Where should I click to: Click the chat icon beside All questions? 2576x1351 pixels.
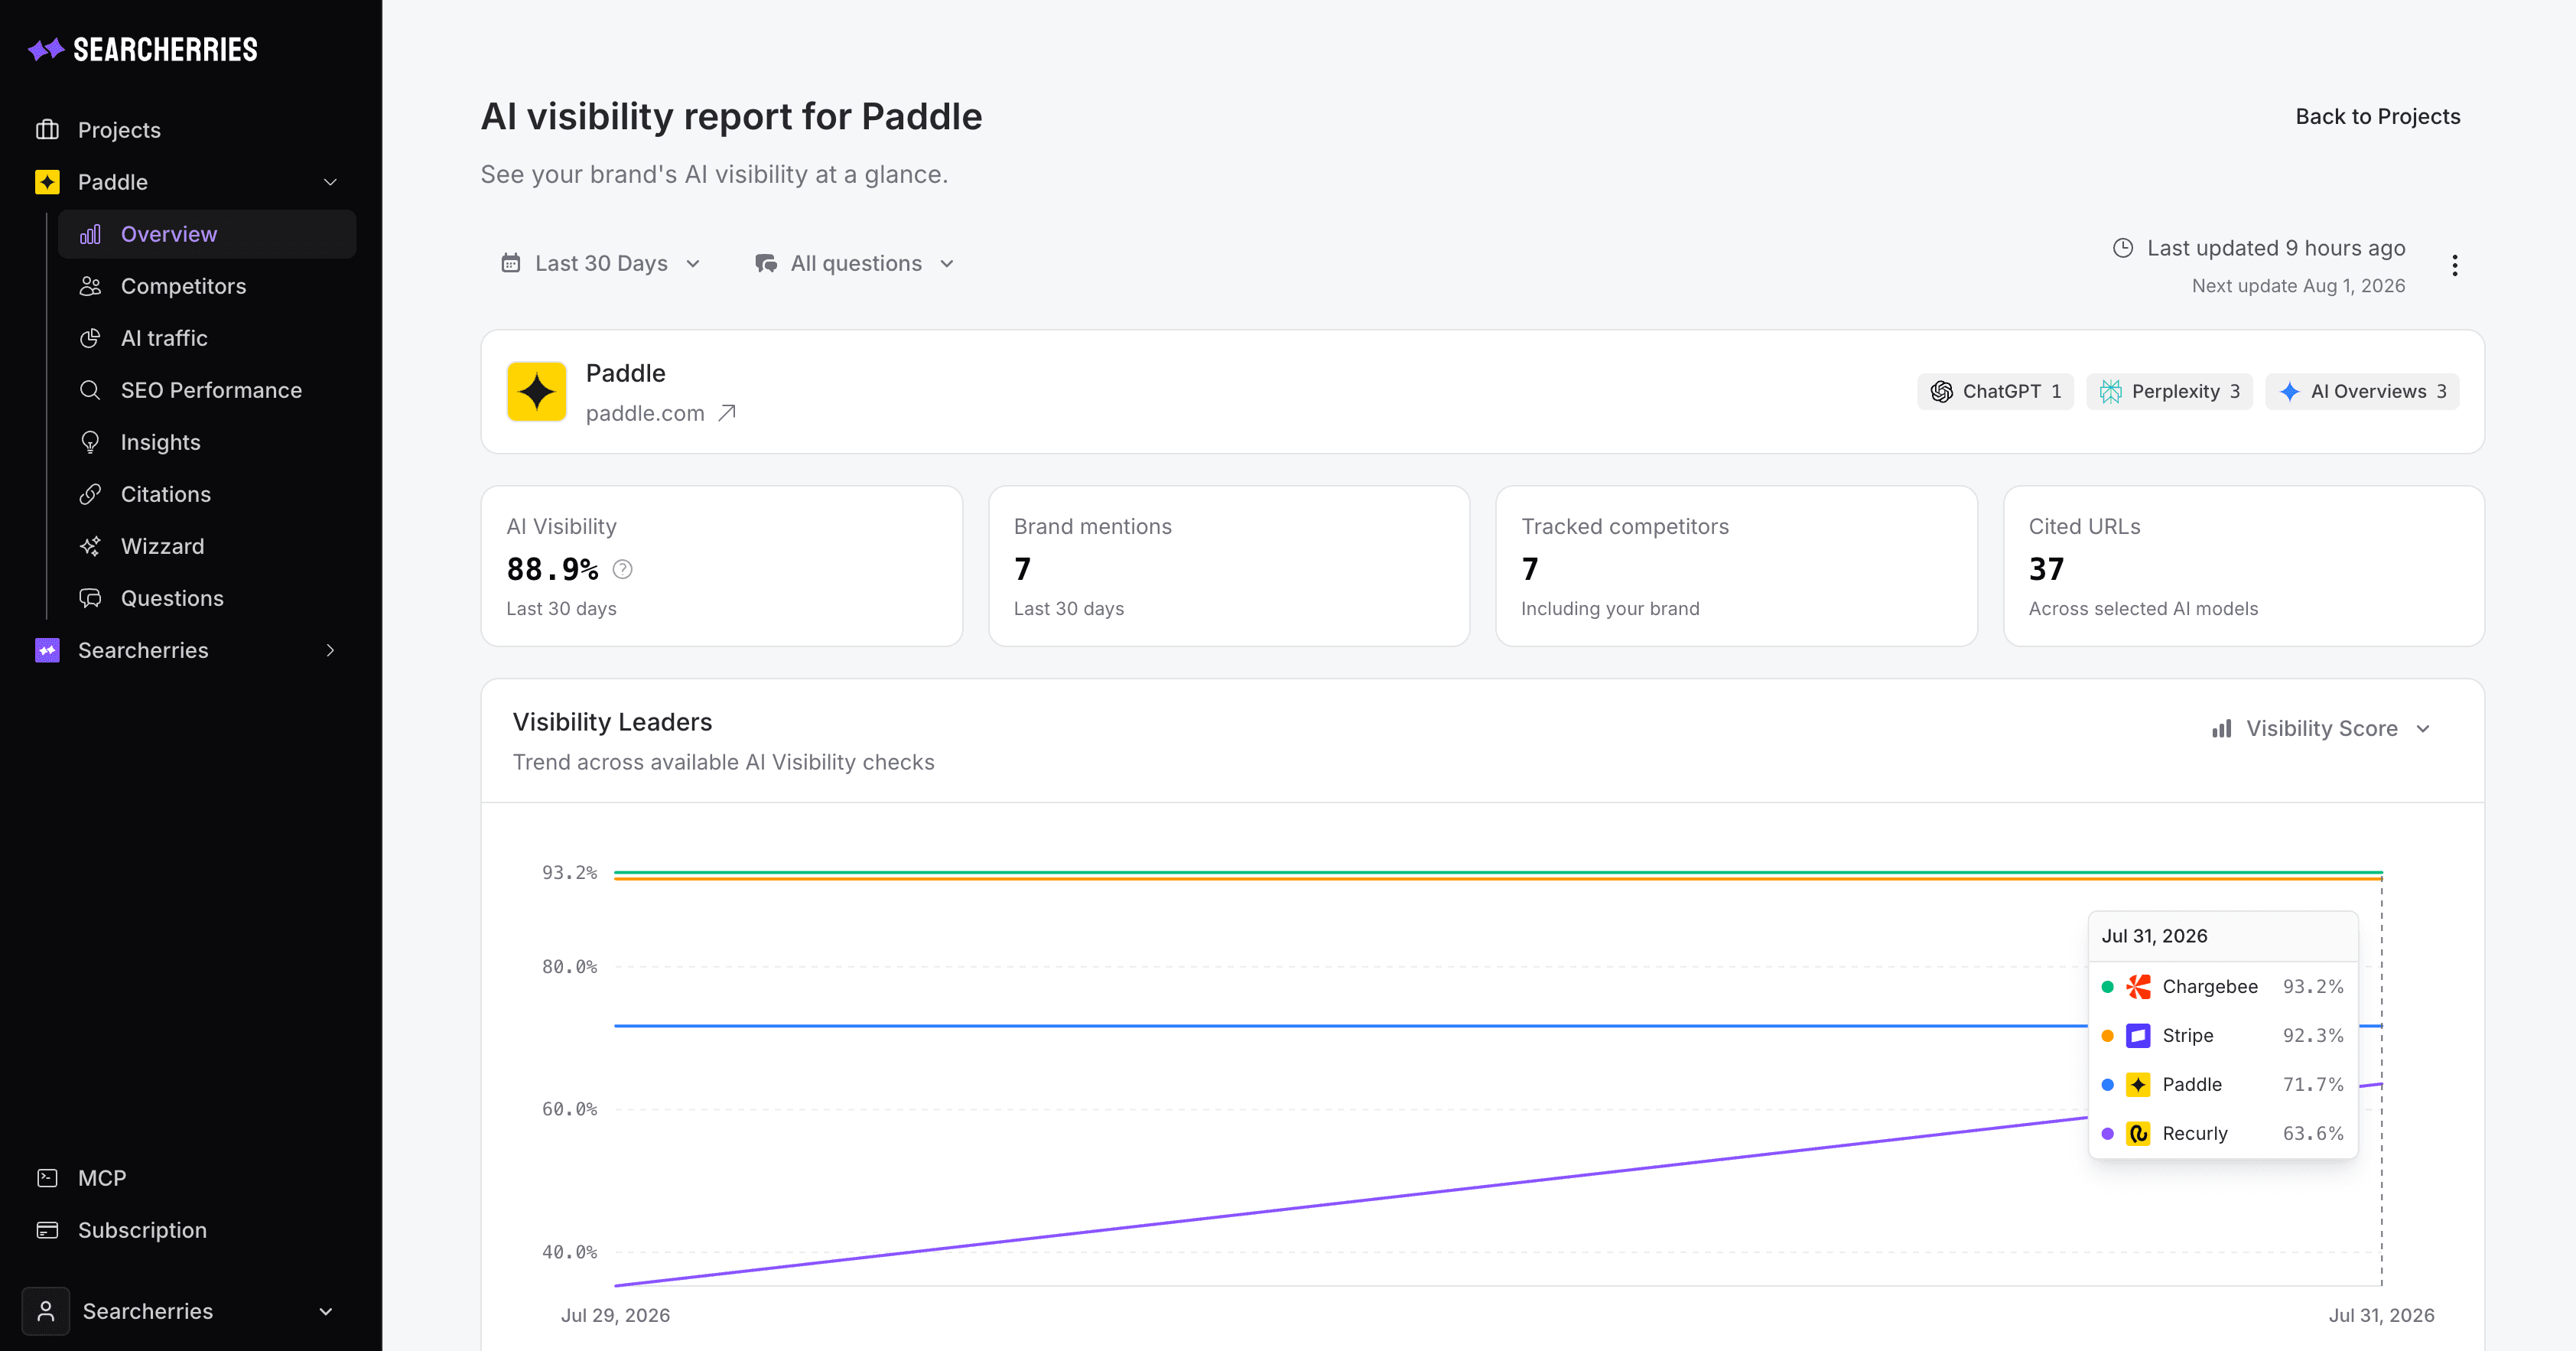tap(766, 263)
